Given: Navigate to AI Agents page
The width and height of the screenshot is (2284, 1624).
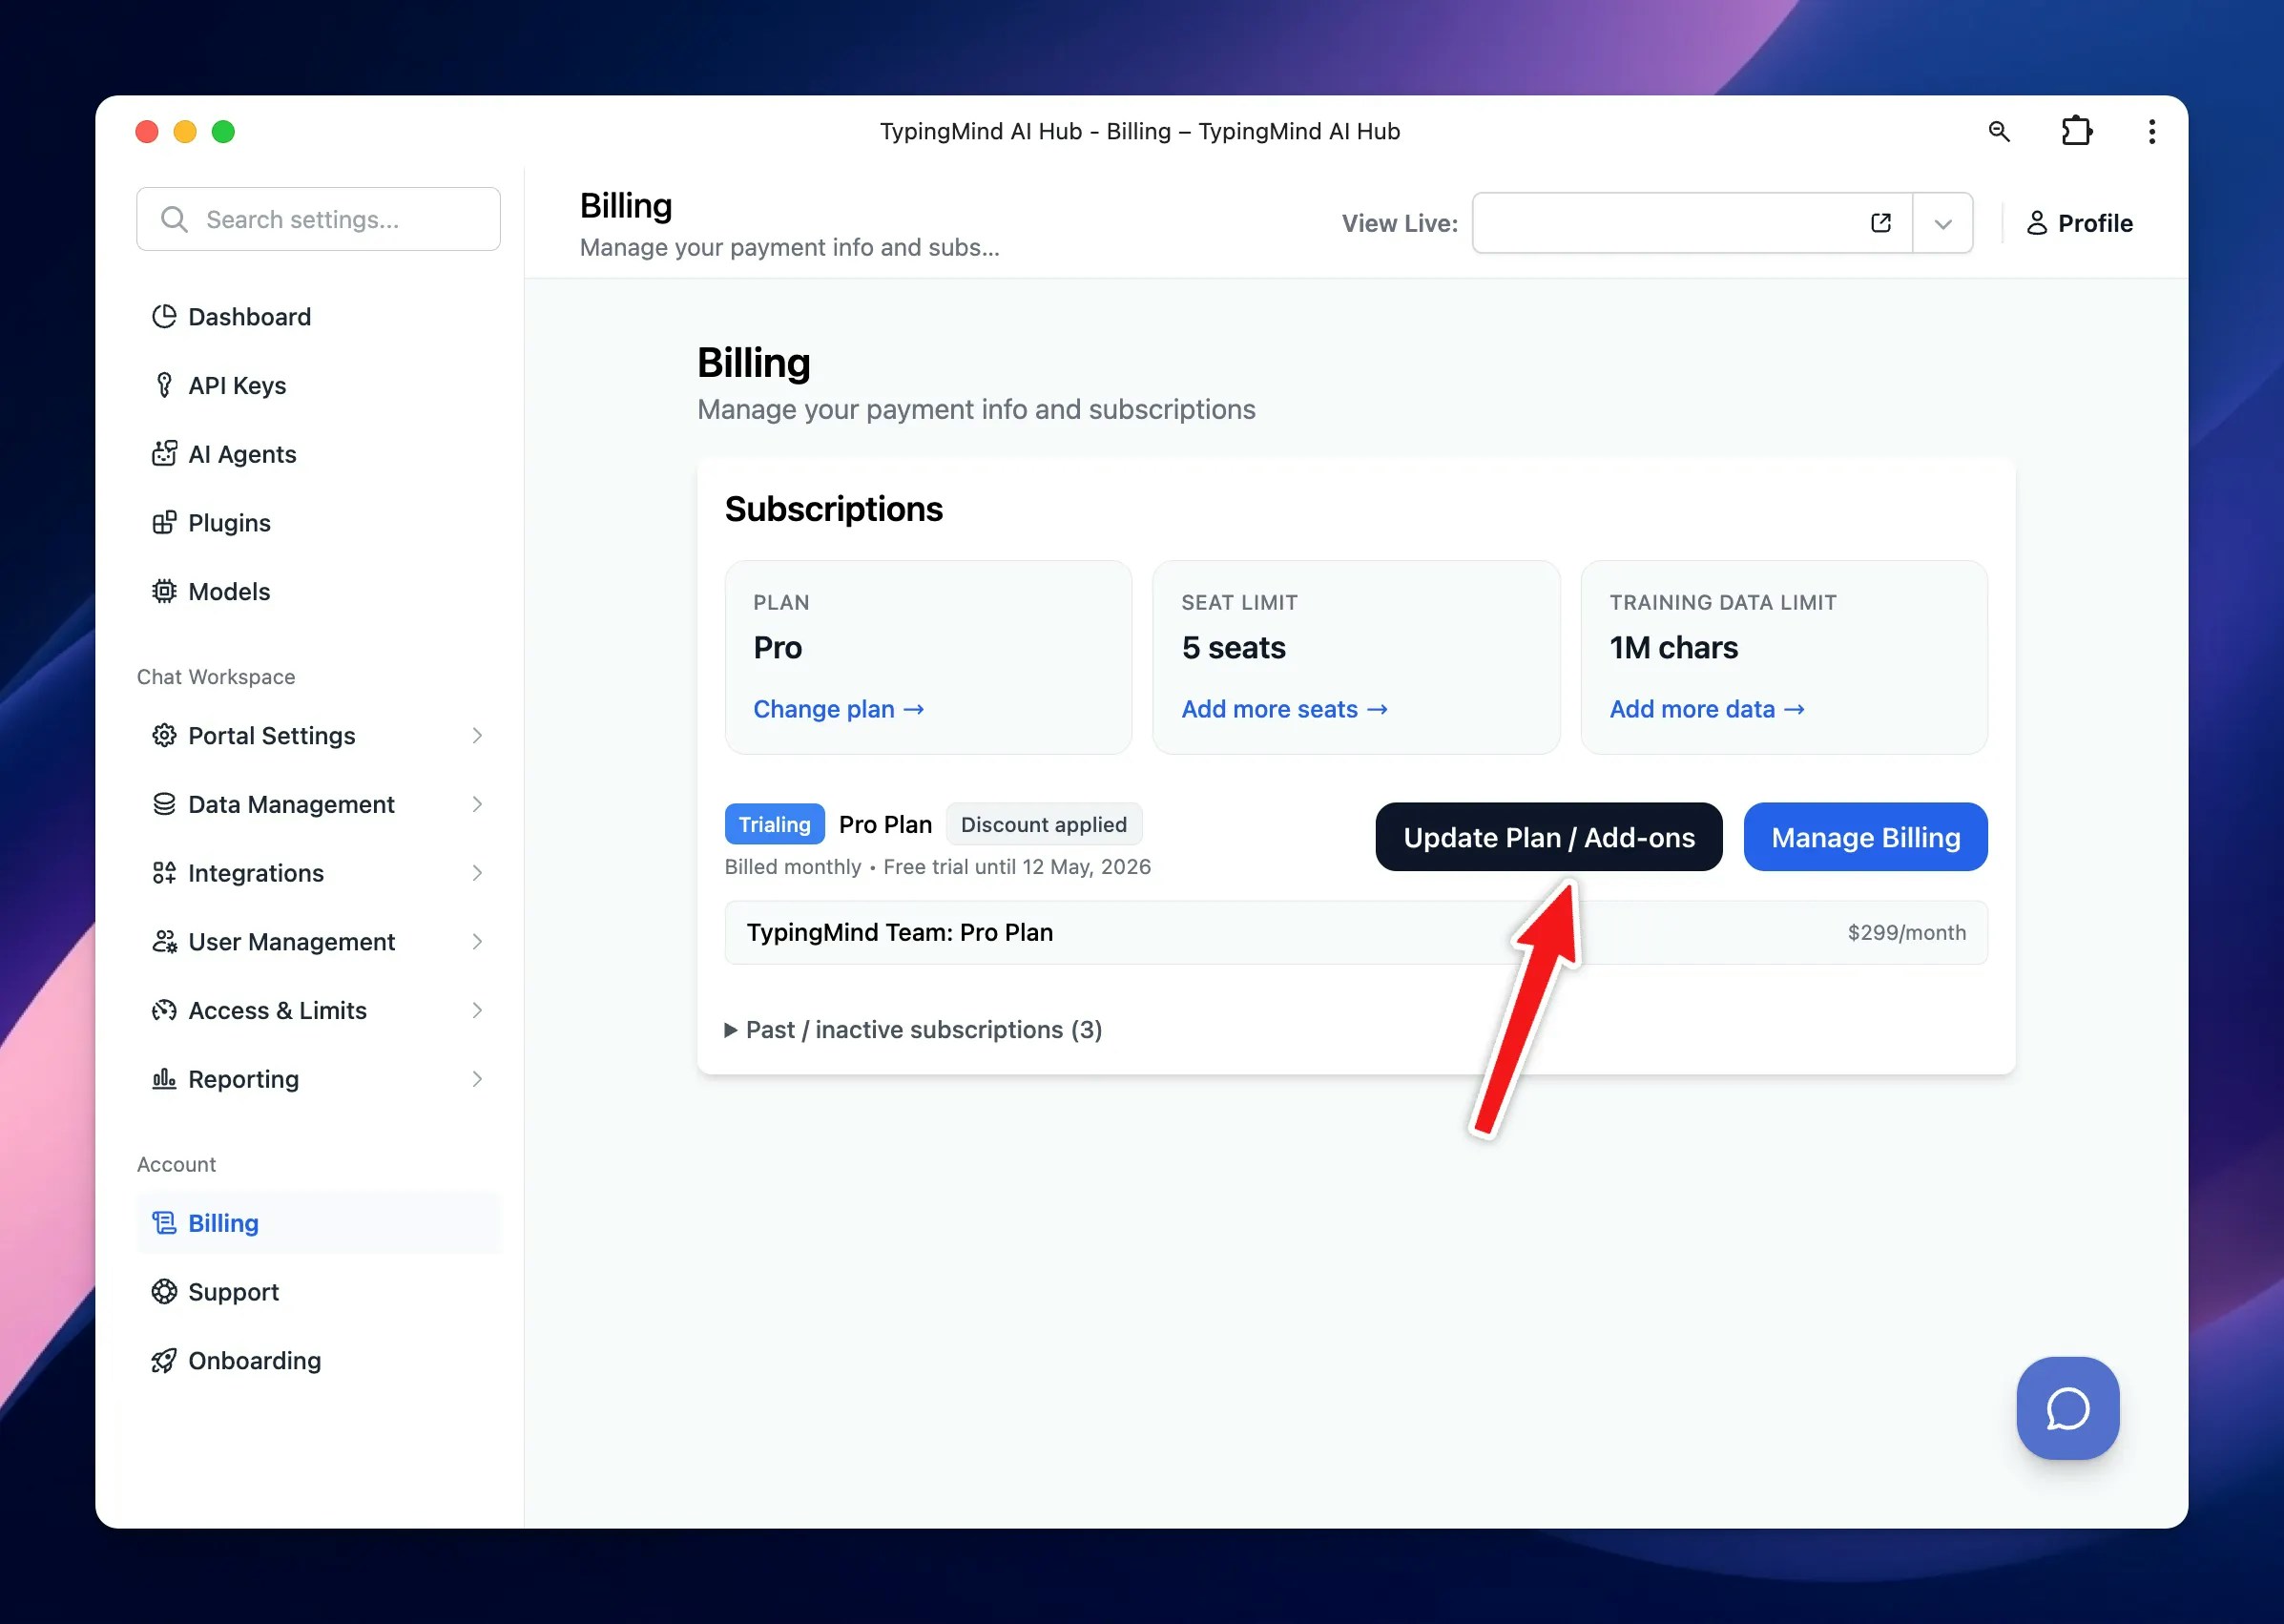Looking at the screenshot, I should click(x=319, y=454).
